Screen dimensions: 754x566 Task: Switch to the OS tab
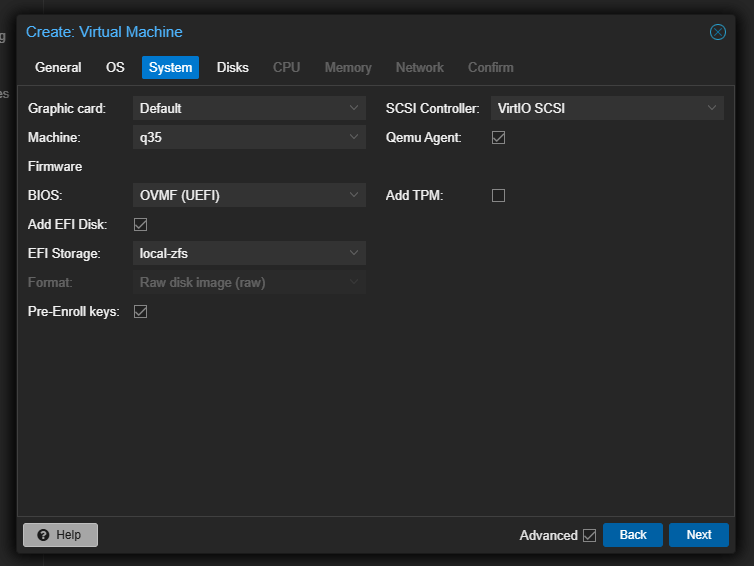(115, 67)
